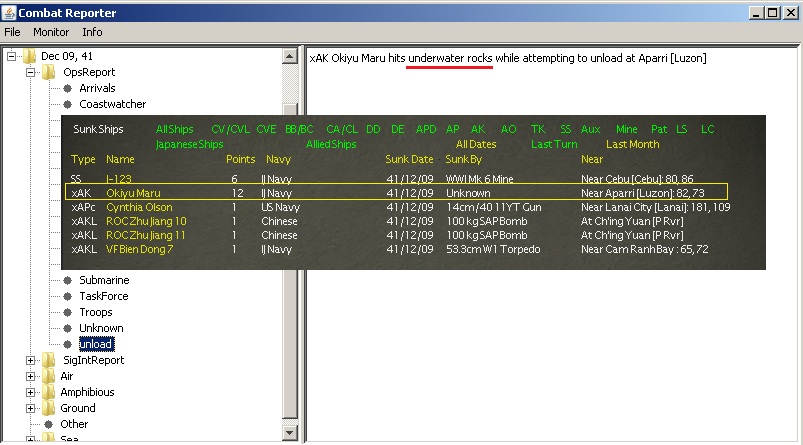Viewport: 803px width, 445px height.
Task: Click the Java icon in title bar
Action: click(9, 12)
